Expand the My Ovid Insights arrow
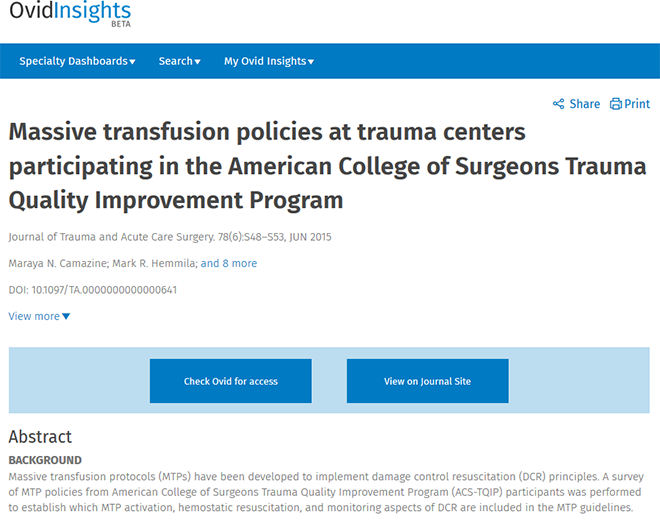Screen dimensions: 660x520 [311, 62]
